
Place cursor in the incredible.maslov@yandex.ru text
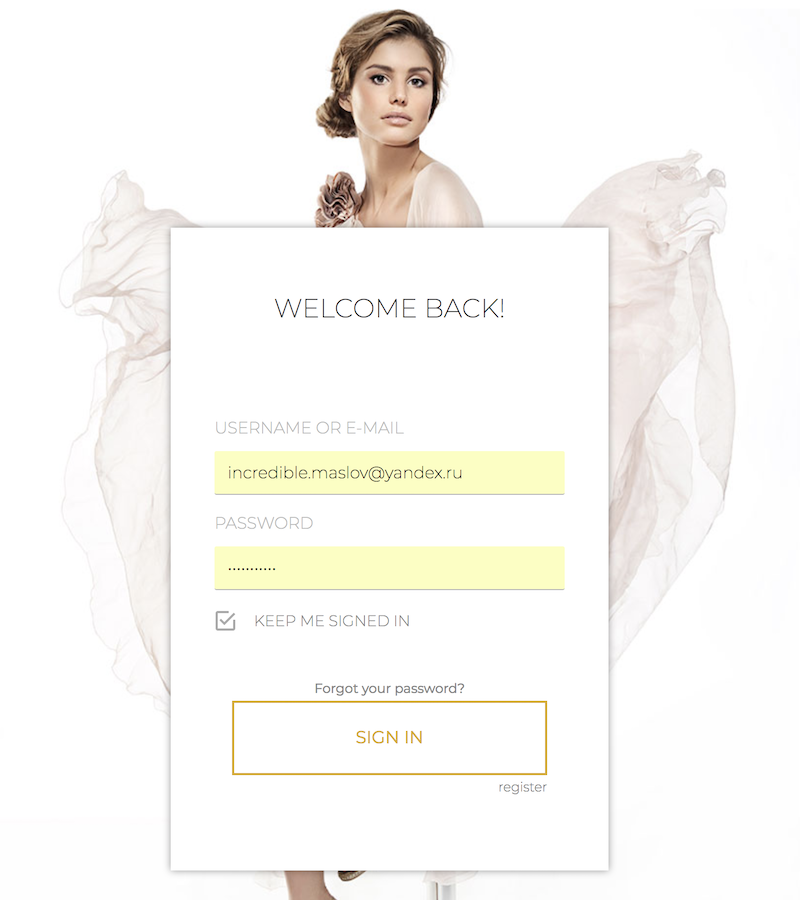click(x=344, y=473)
